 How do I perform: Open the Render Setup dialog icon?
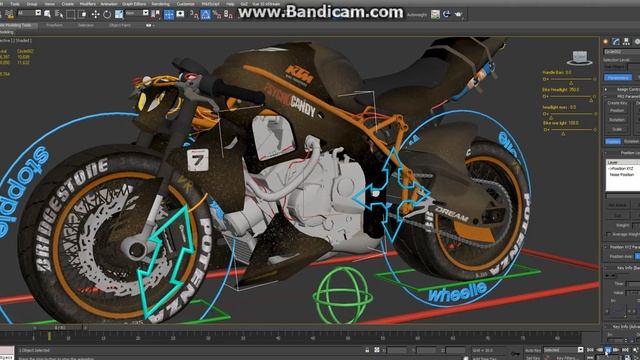tap(436, 15)
